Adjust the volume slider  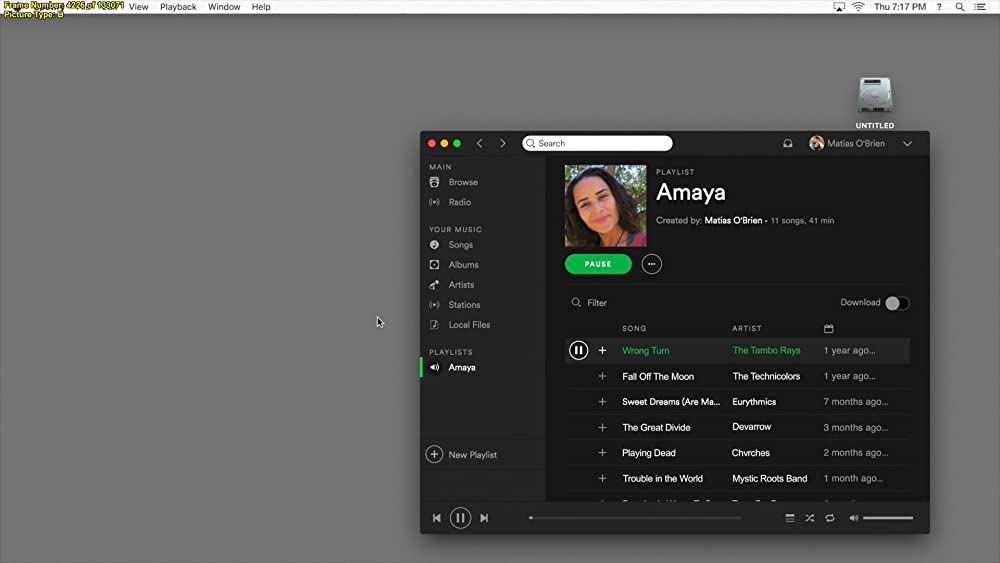point(888,518)
